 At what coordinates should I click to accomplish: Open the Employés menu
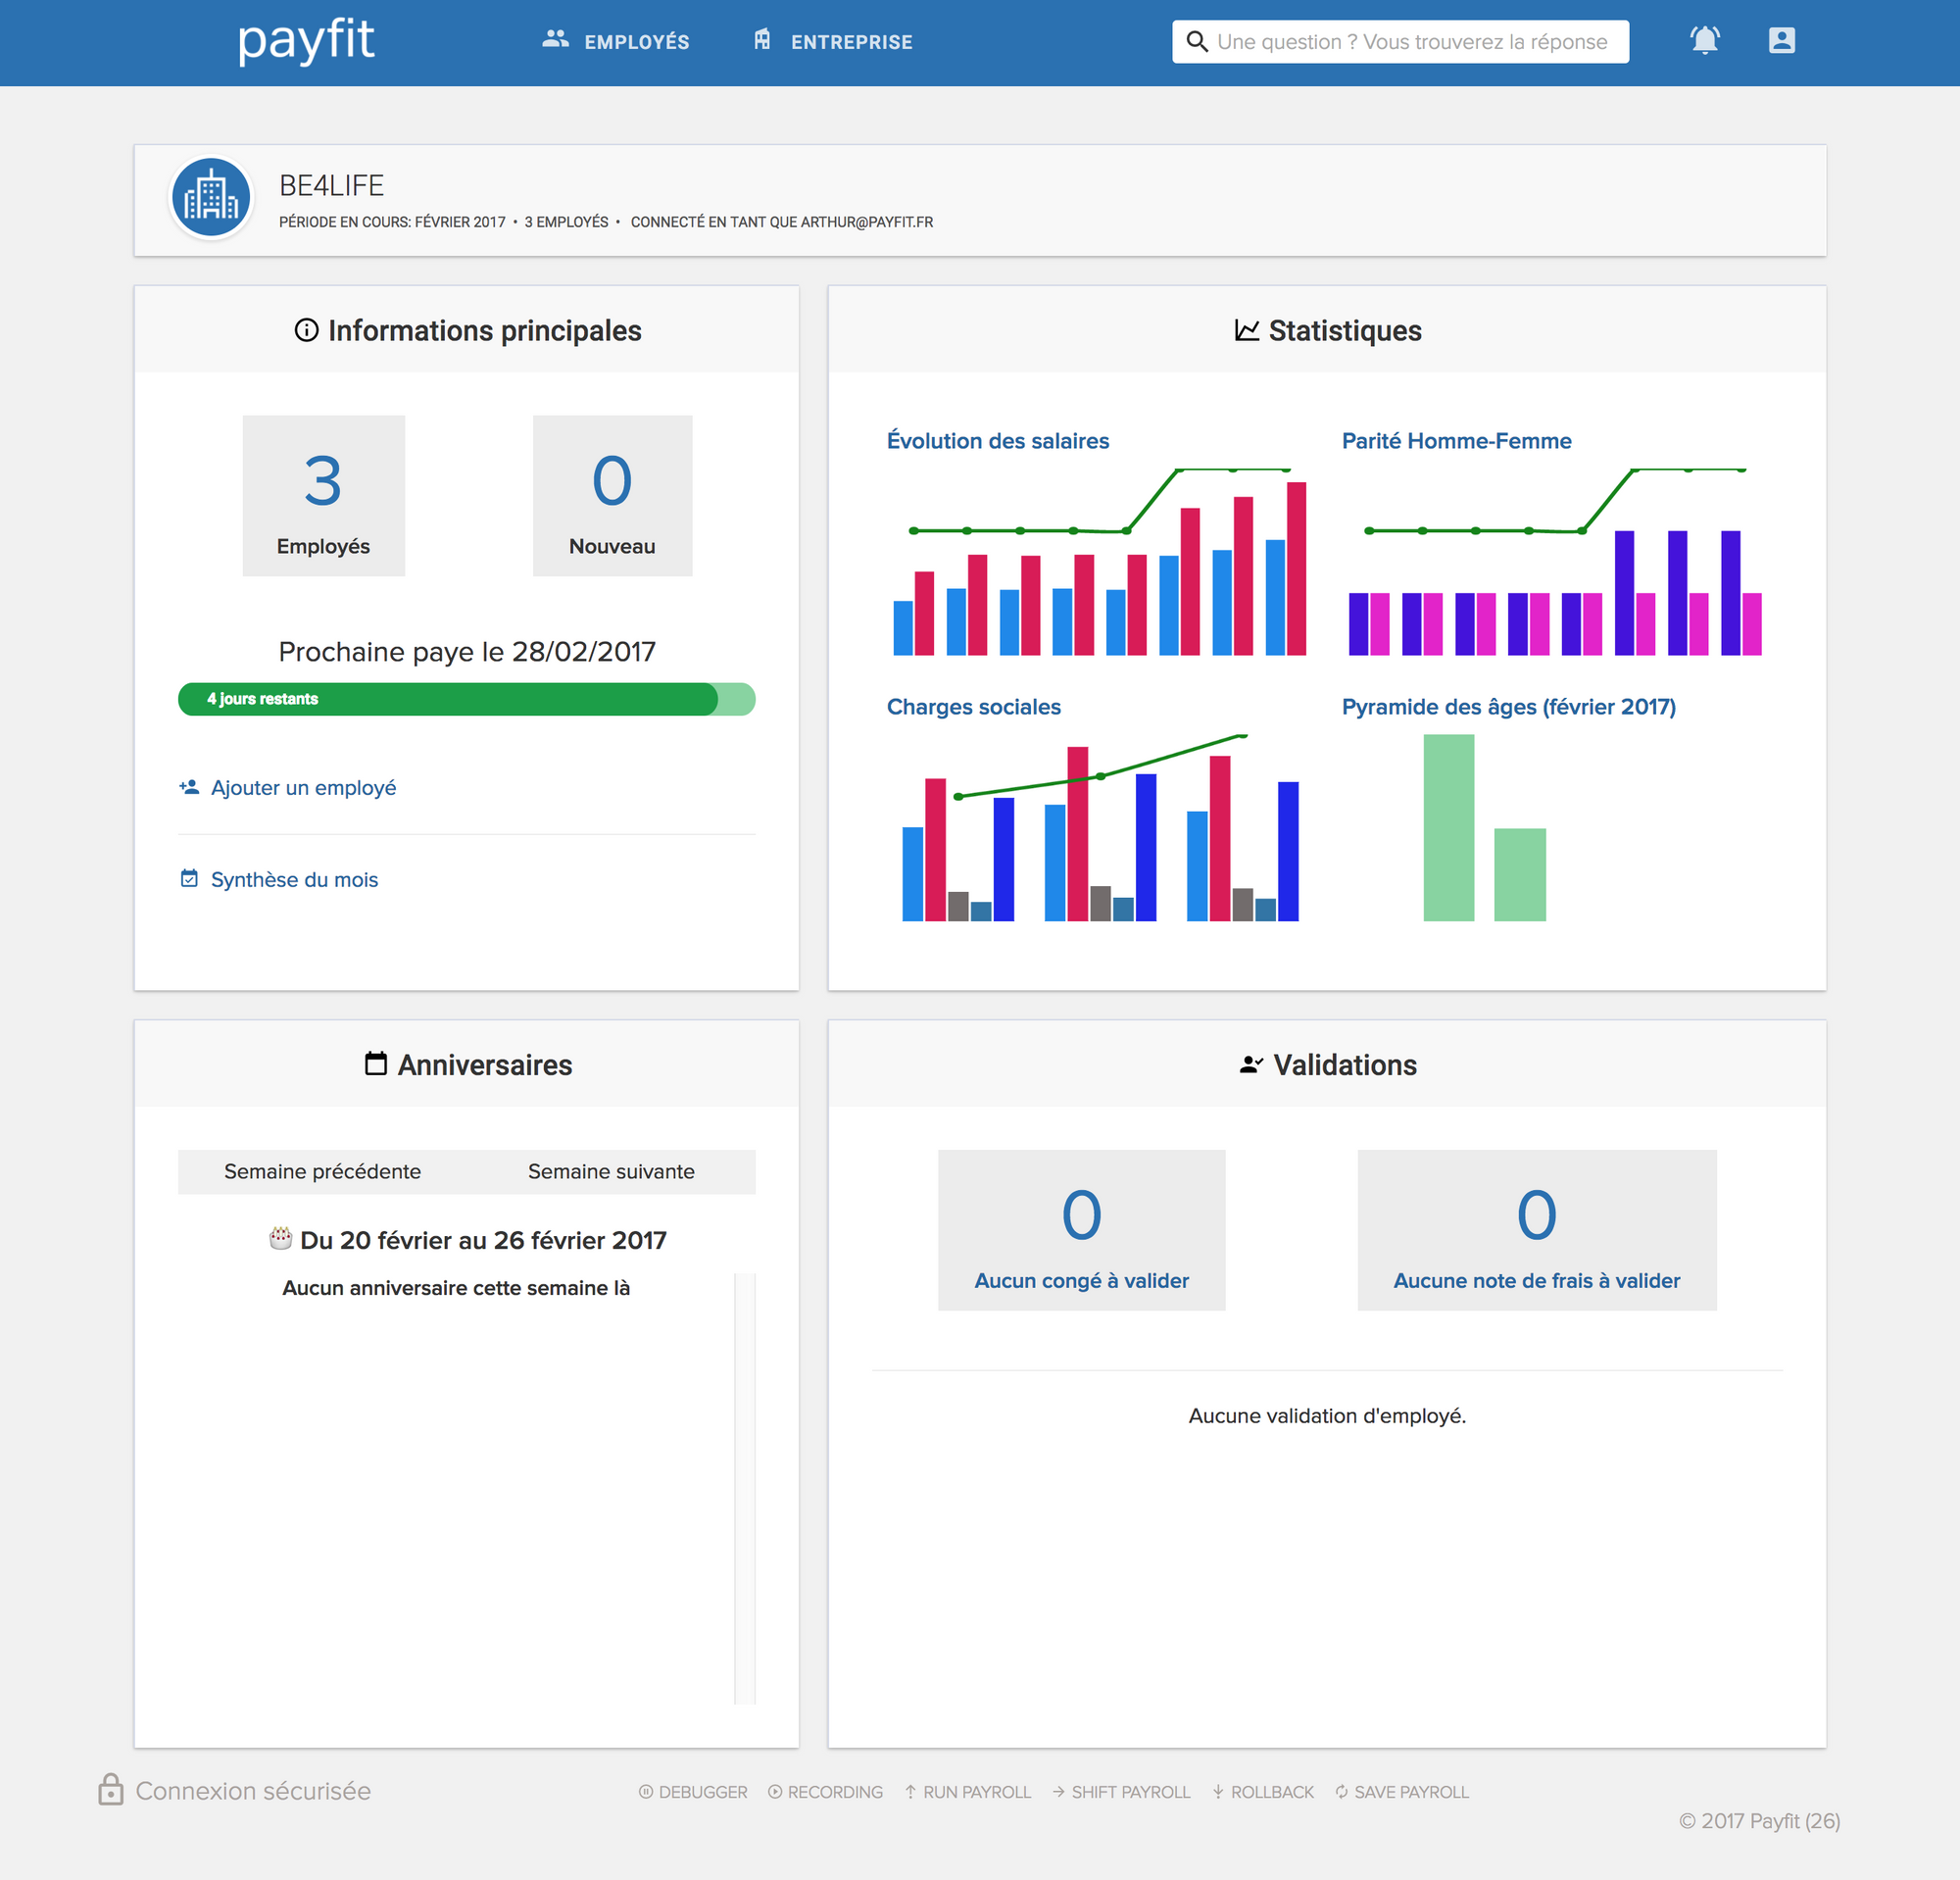tap(616, 42)
